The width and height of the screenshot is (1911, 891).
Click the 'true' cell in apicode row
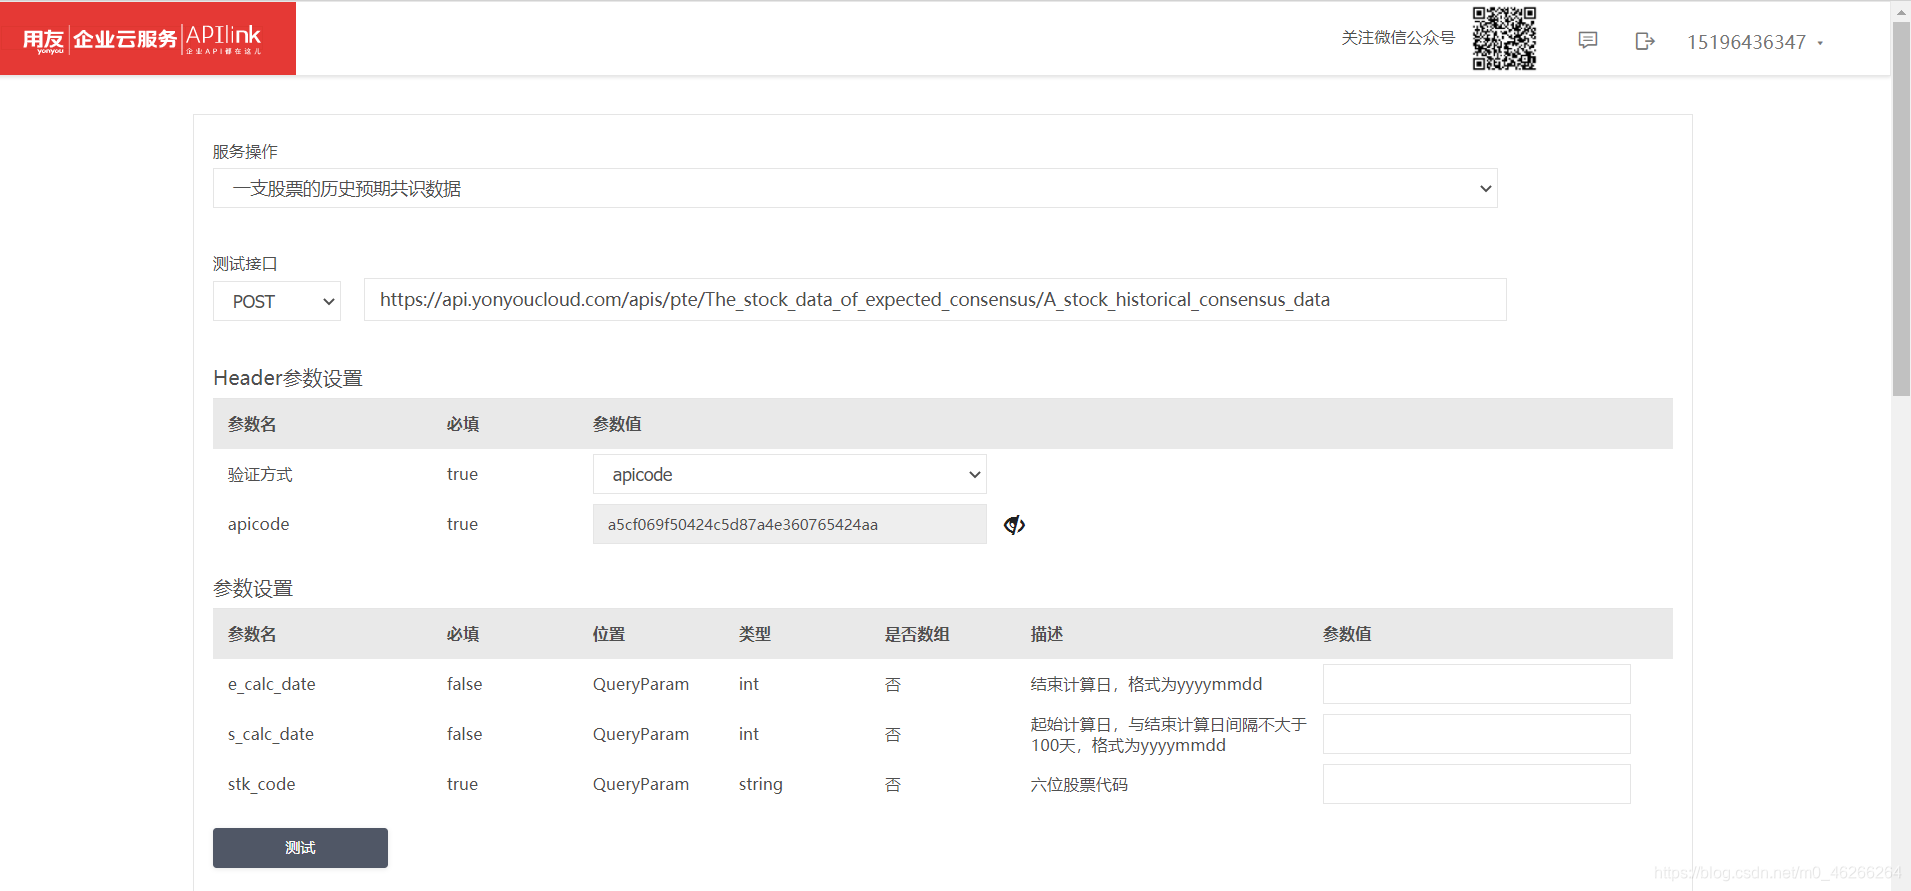coord(462,524)
